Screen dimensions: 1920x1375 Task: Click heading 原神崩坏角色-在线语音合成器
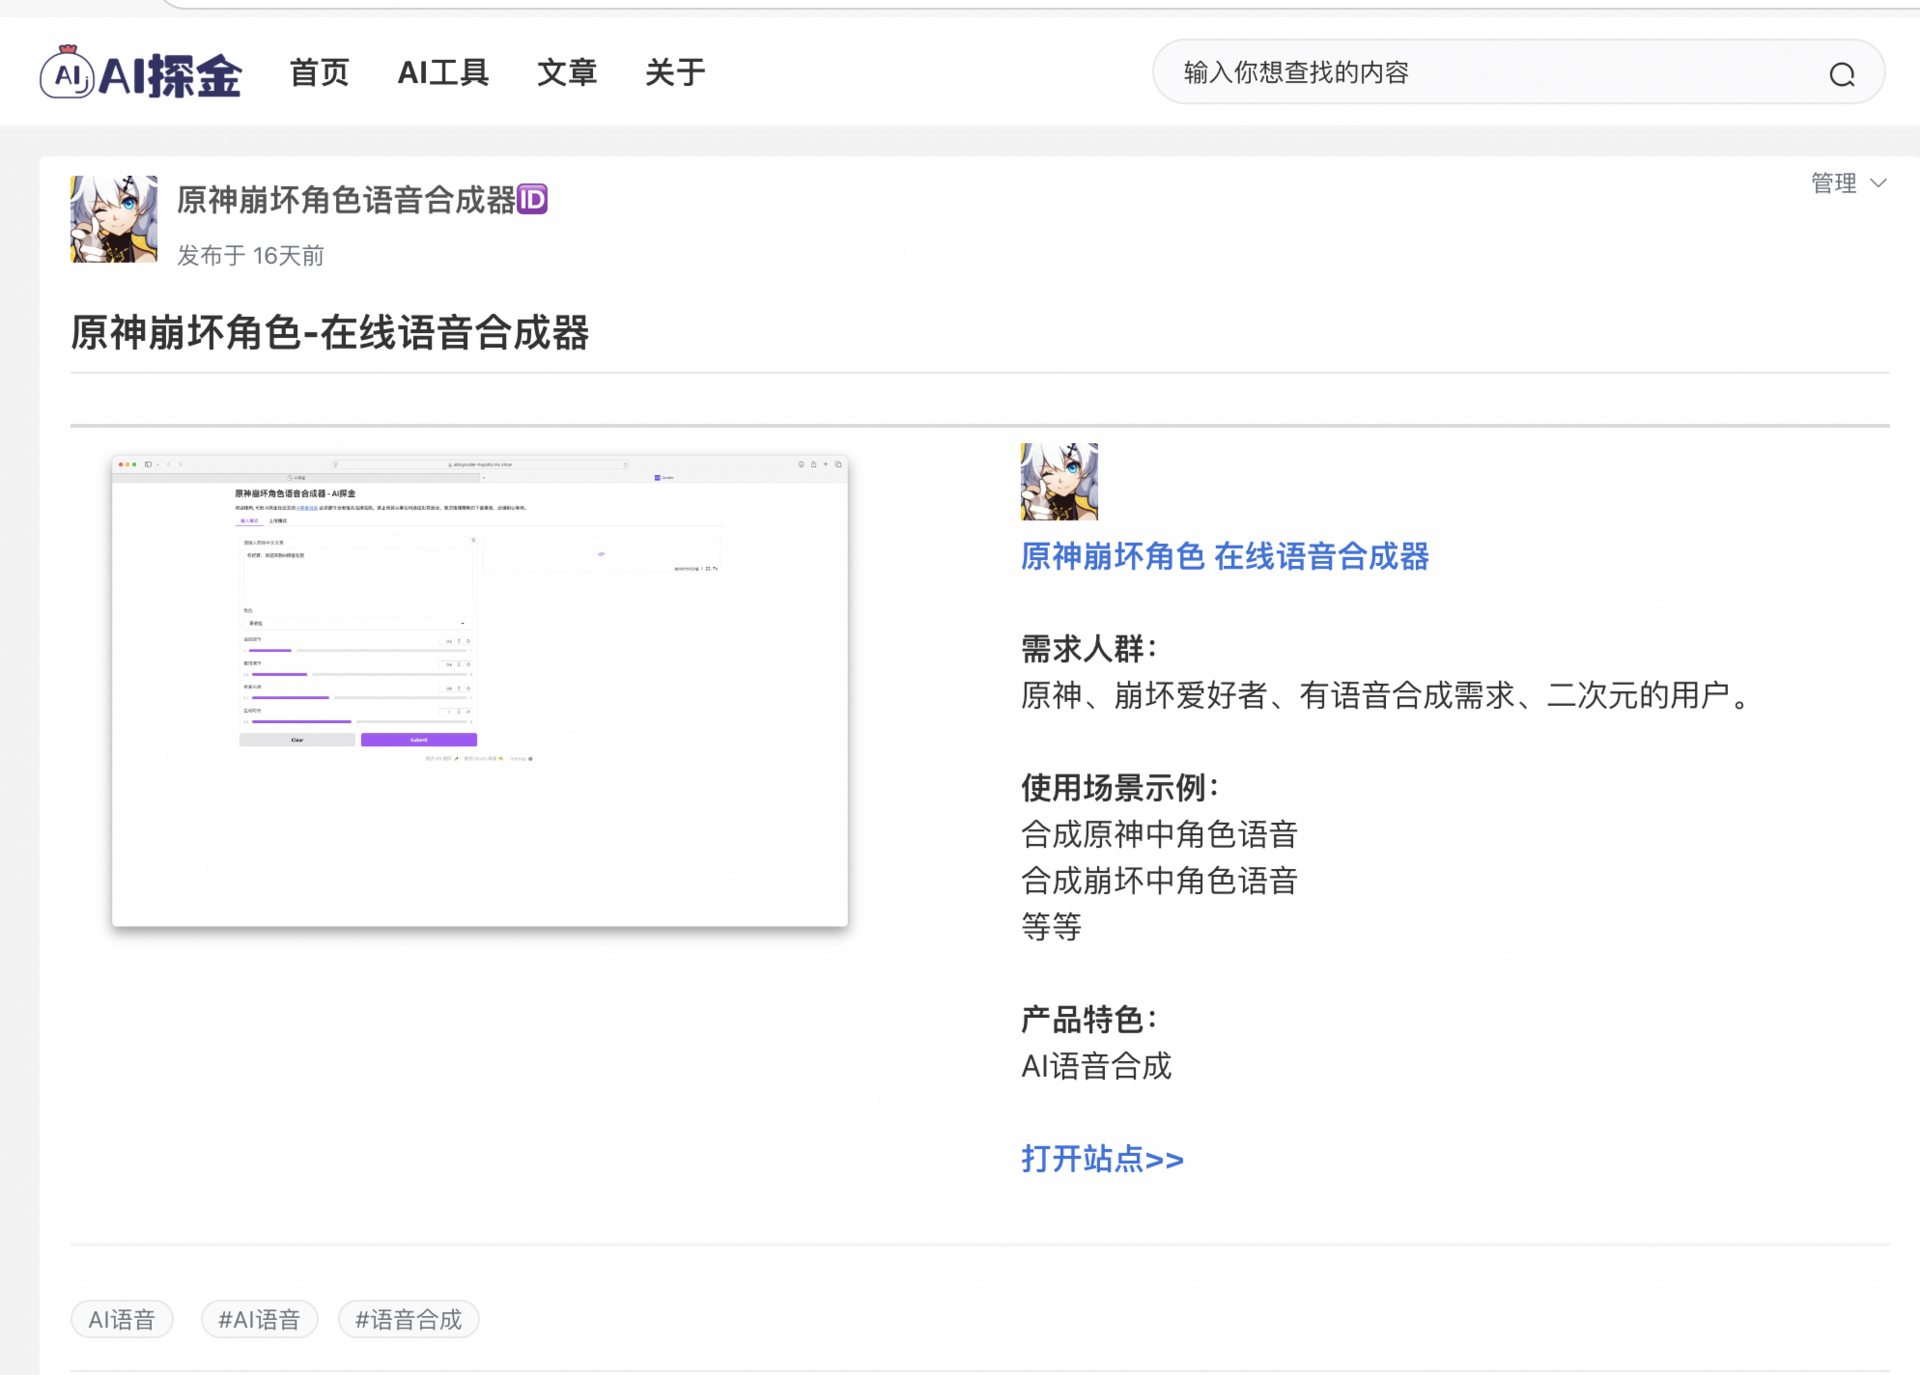(x=329, y=332)
